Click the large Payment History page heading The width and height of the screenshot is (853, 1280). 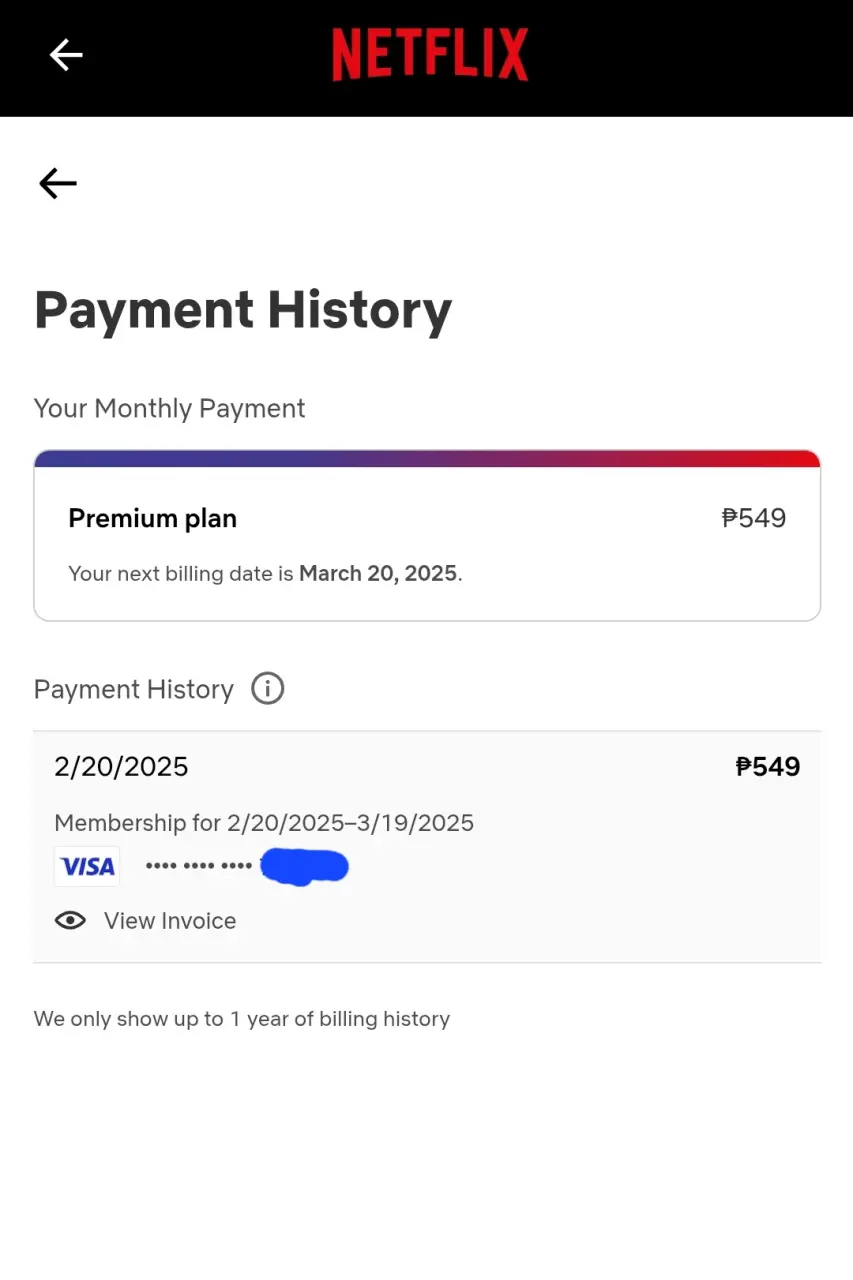pyautogui.click(x=243, y=310)
